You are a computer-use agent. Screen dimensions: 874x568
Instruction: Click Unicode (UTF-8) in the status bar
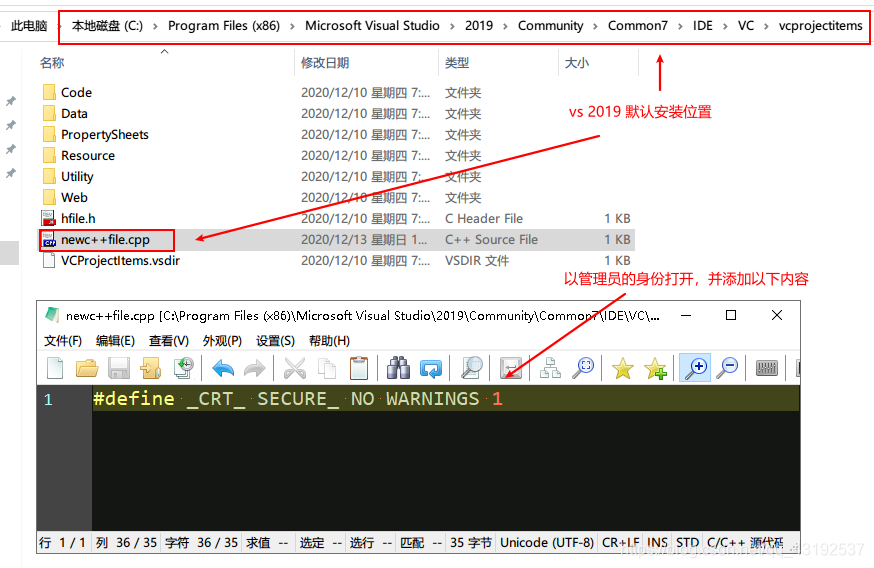tap(547, 542)
